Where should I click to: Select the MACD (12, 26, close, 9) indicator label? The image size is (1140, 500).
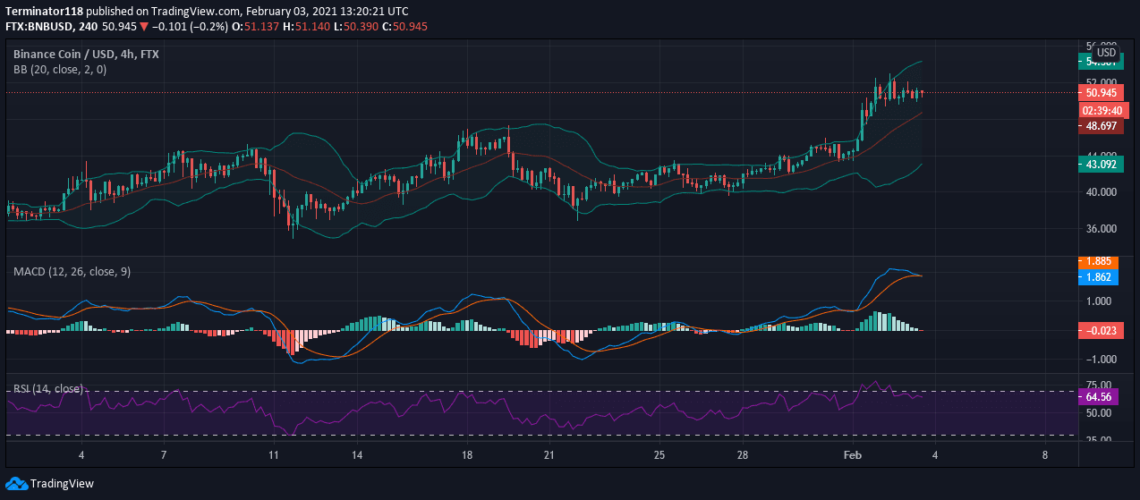[x=71, y=271]
